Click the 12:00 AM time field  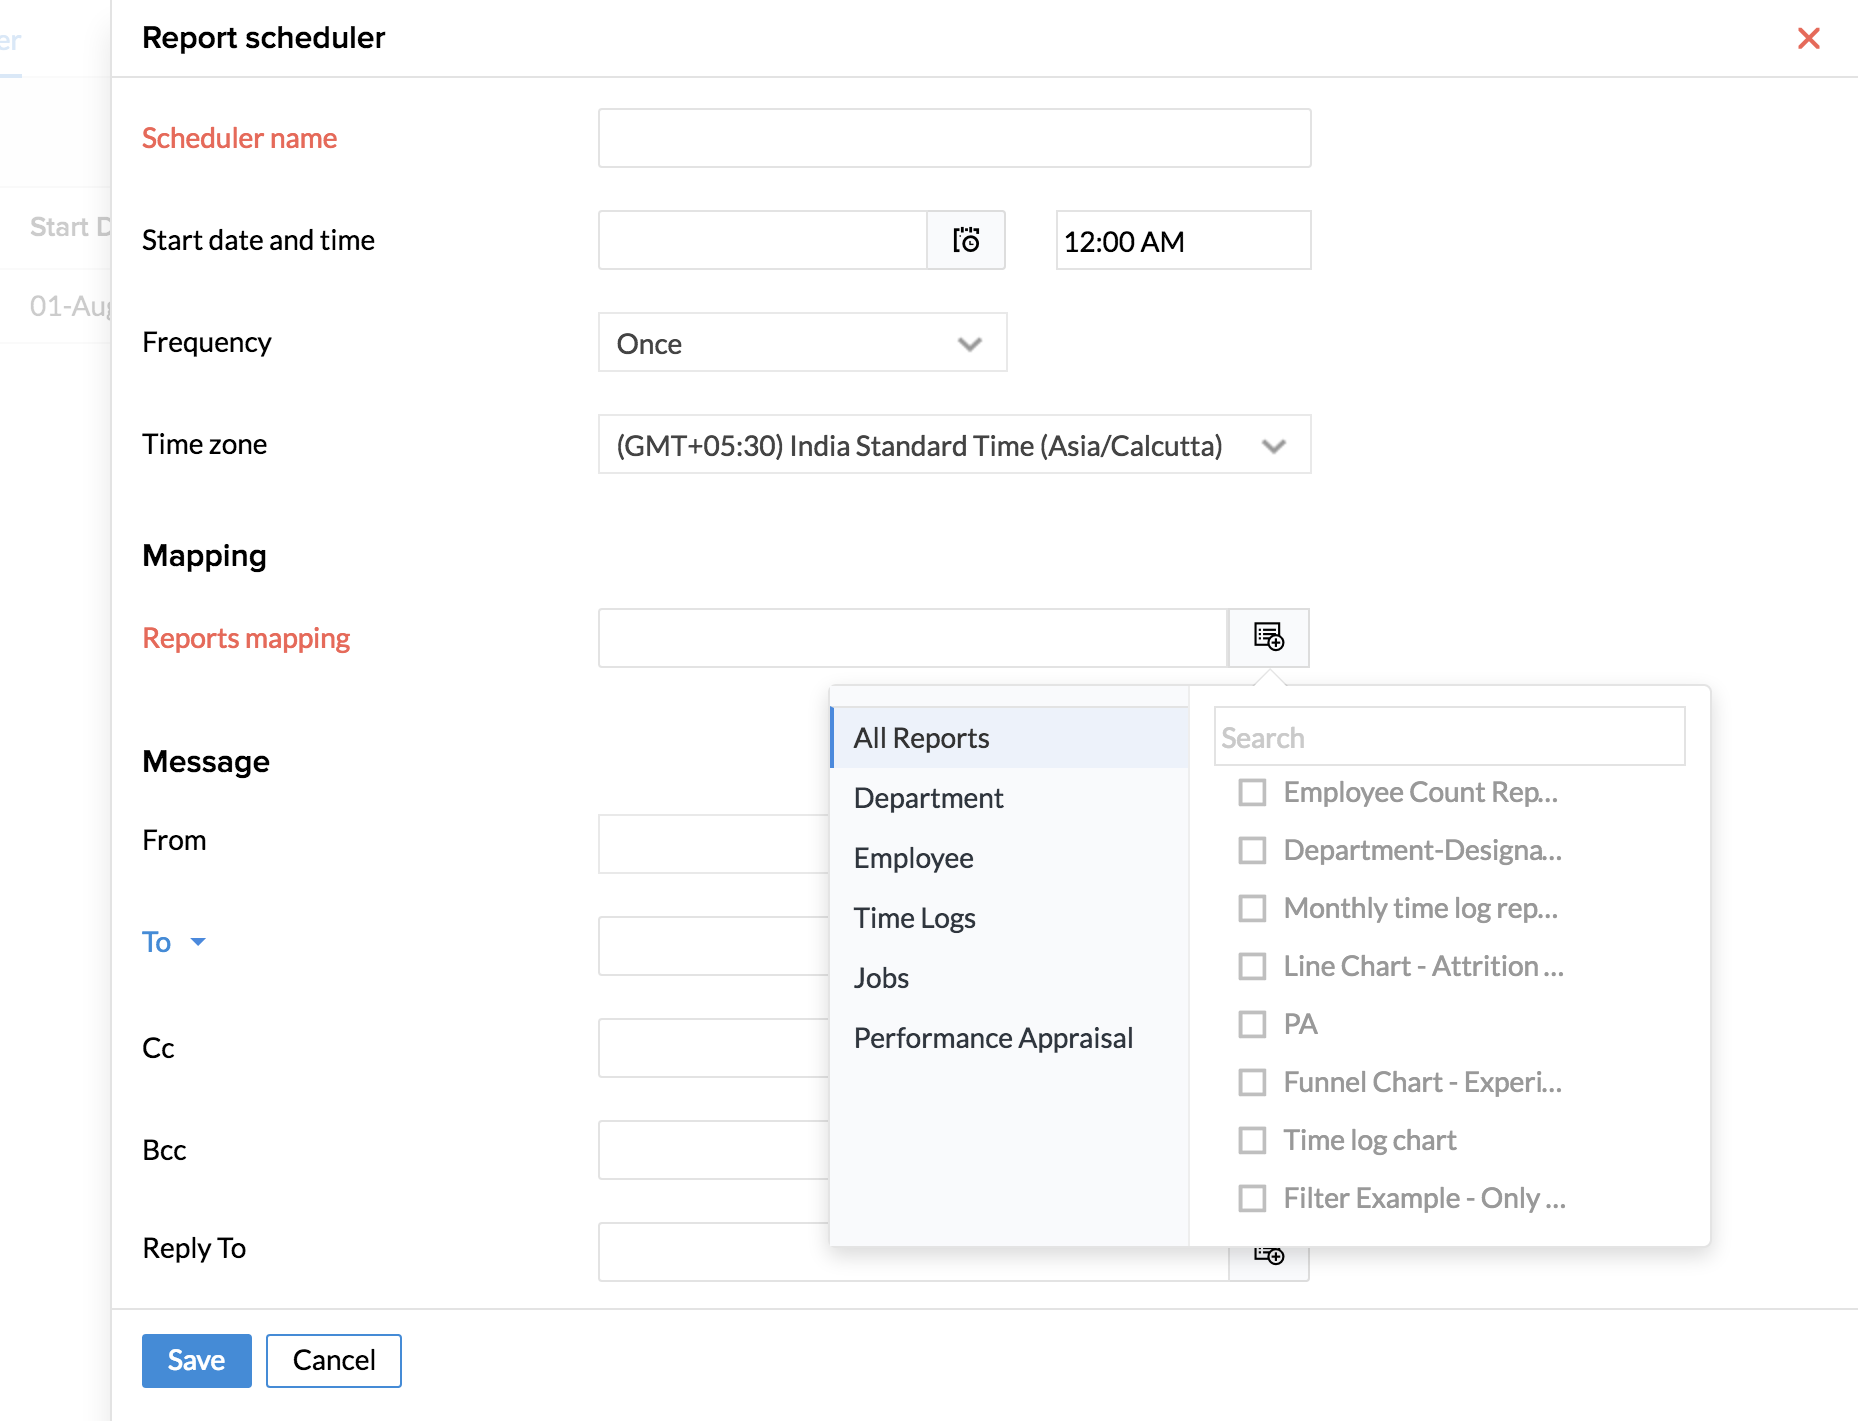(x=1182, y=241)
